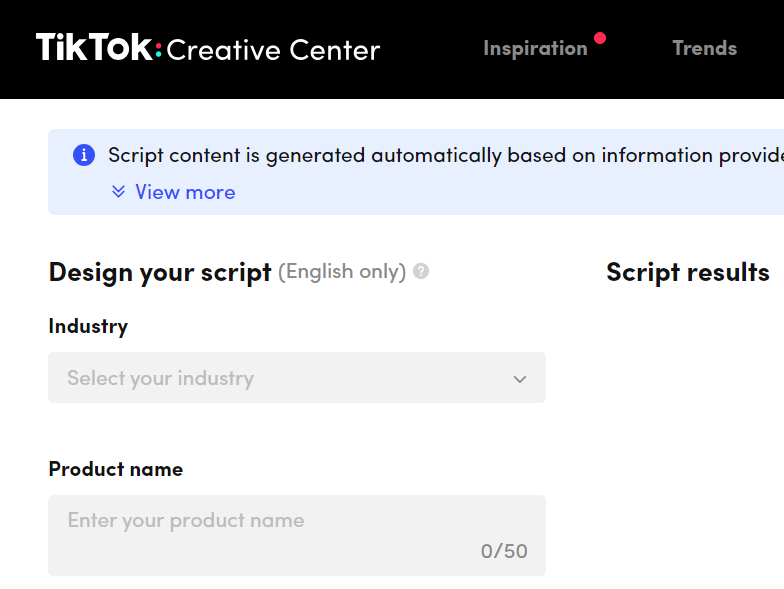784x589 pixels.
Task: Click the blue info icon in banner
Action: point(84,155)
